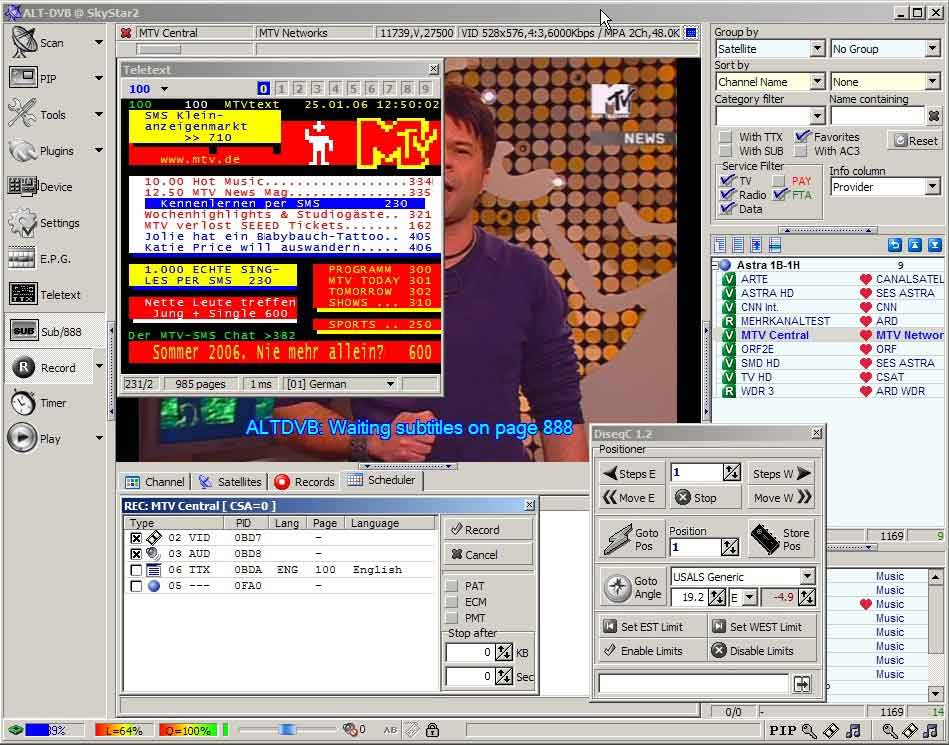Image resolution: width=949 pixels, height=745 pixels.
Task: Toggle the With TTX checkbox
Action: [x=725, y=137]
